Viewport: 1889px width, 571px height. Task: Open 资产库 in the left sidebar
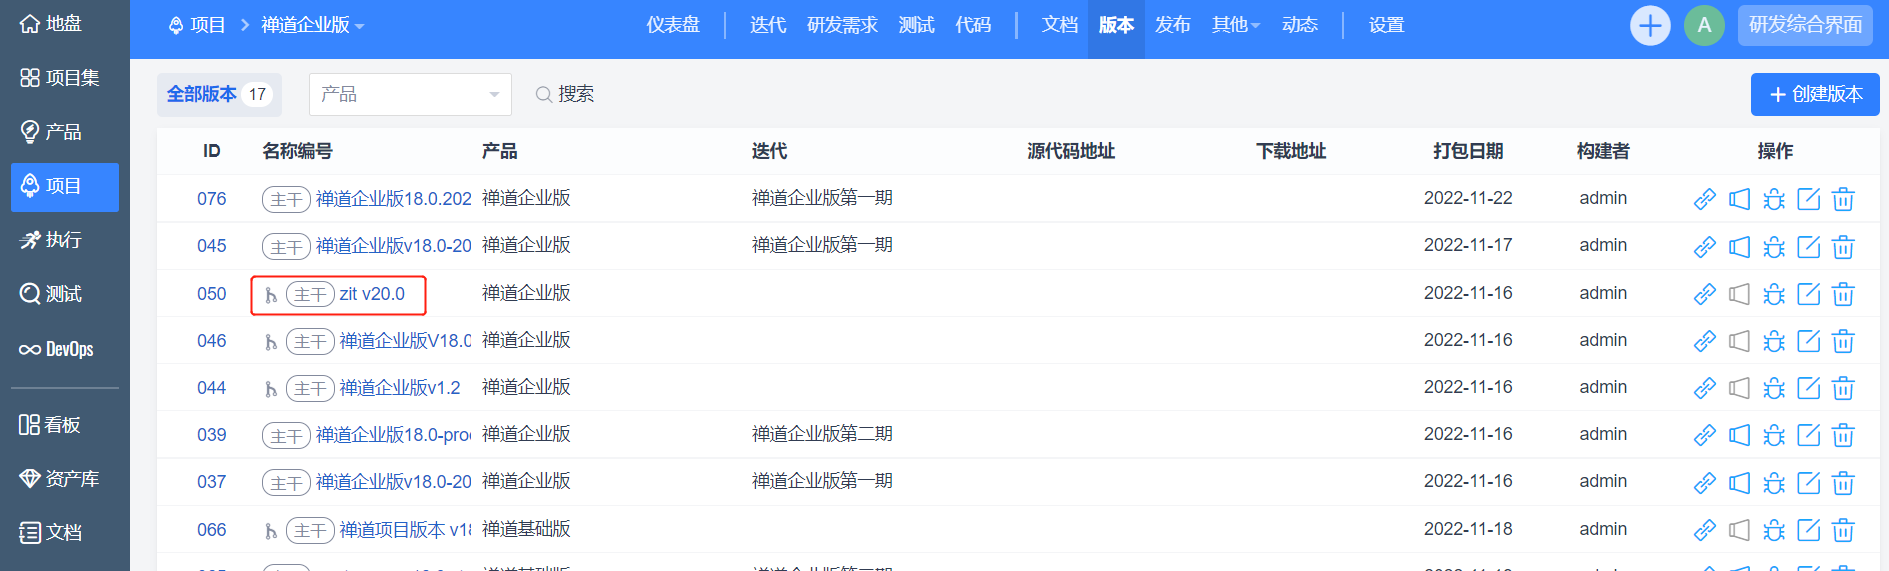(x=60, y=479)
